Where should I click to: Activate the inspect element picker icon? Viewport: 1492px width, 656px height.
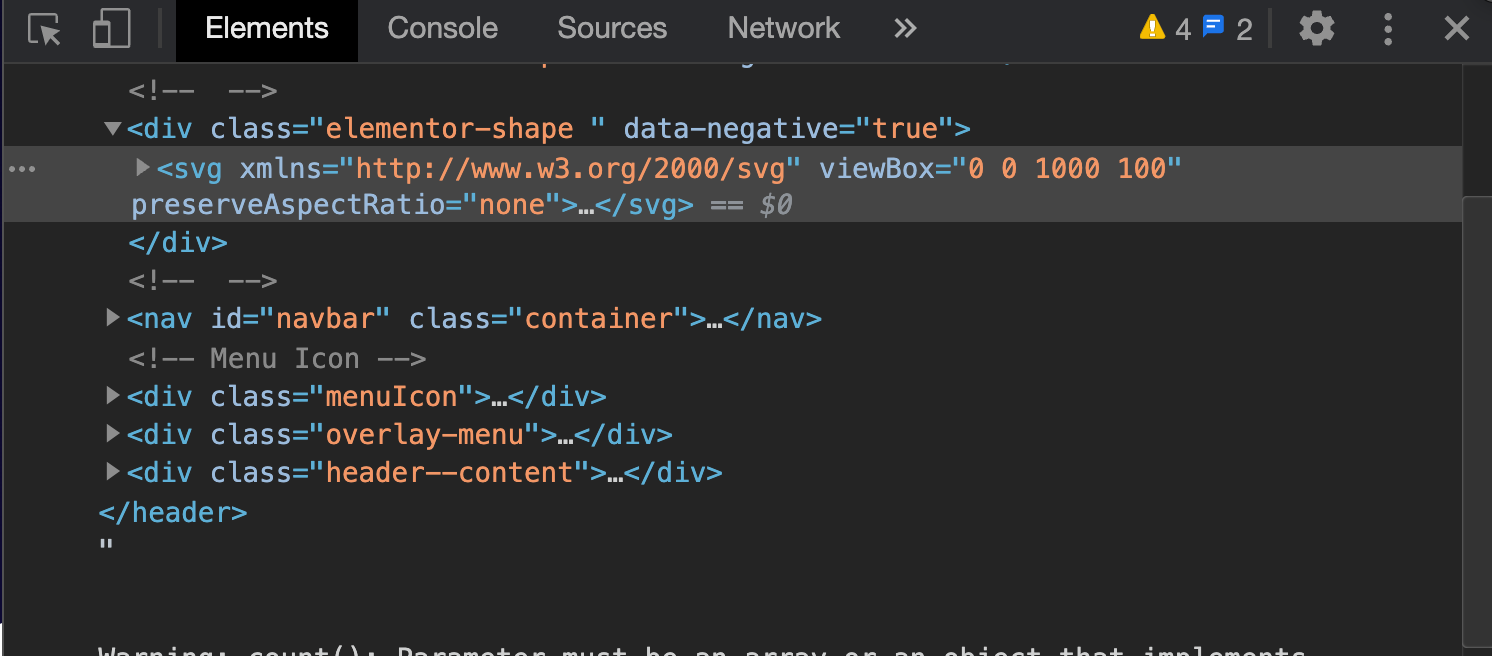coord(45,30)
